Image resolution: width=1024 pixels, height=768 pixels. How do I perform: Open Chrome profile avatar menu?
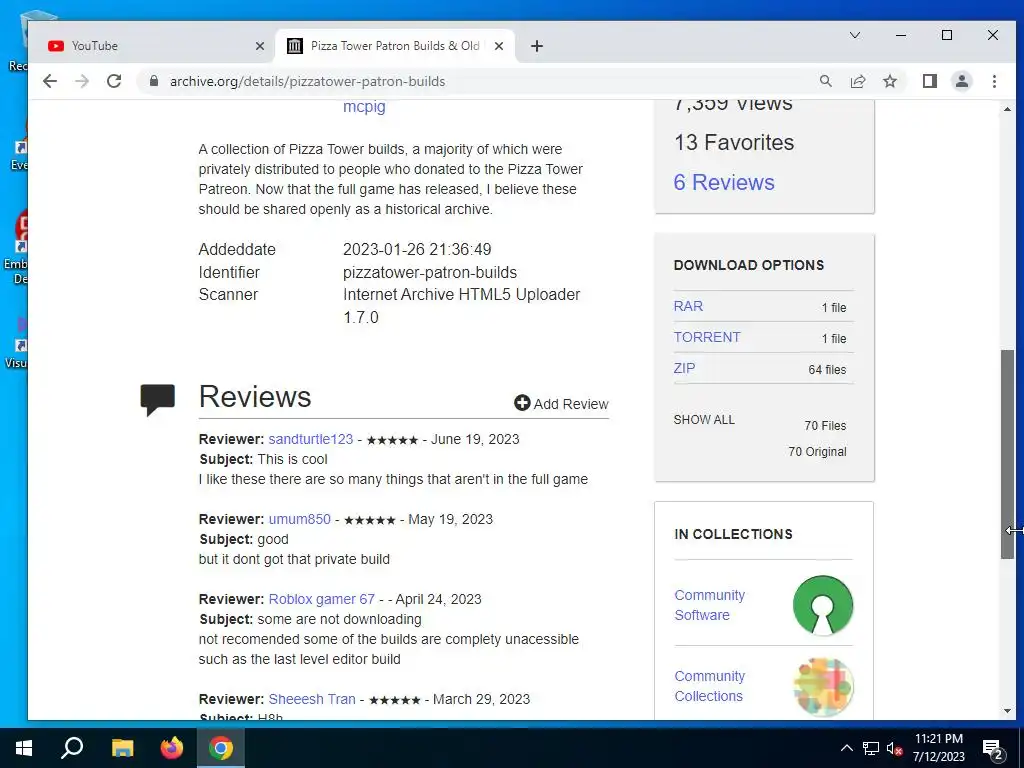coord(962,81)
